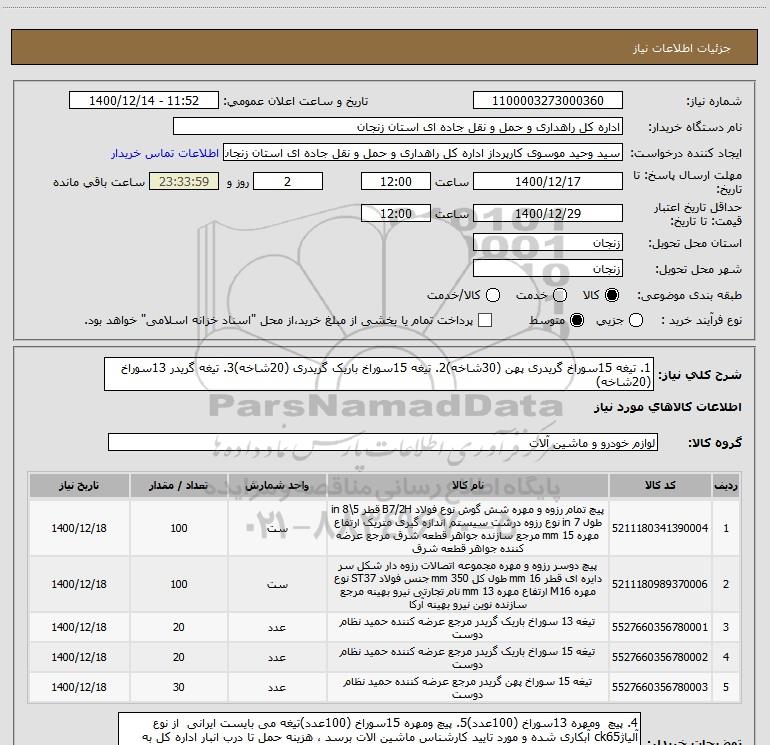This screenshot has width=770, height=745.
Task: Click need date 1400/12/18 in row 1
Action: pos(79,528)
